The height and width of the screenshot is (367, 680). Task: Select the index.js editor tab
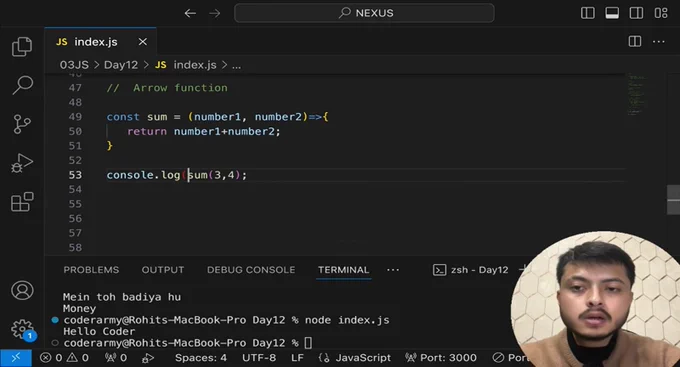click(100, 42)
